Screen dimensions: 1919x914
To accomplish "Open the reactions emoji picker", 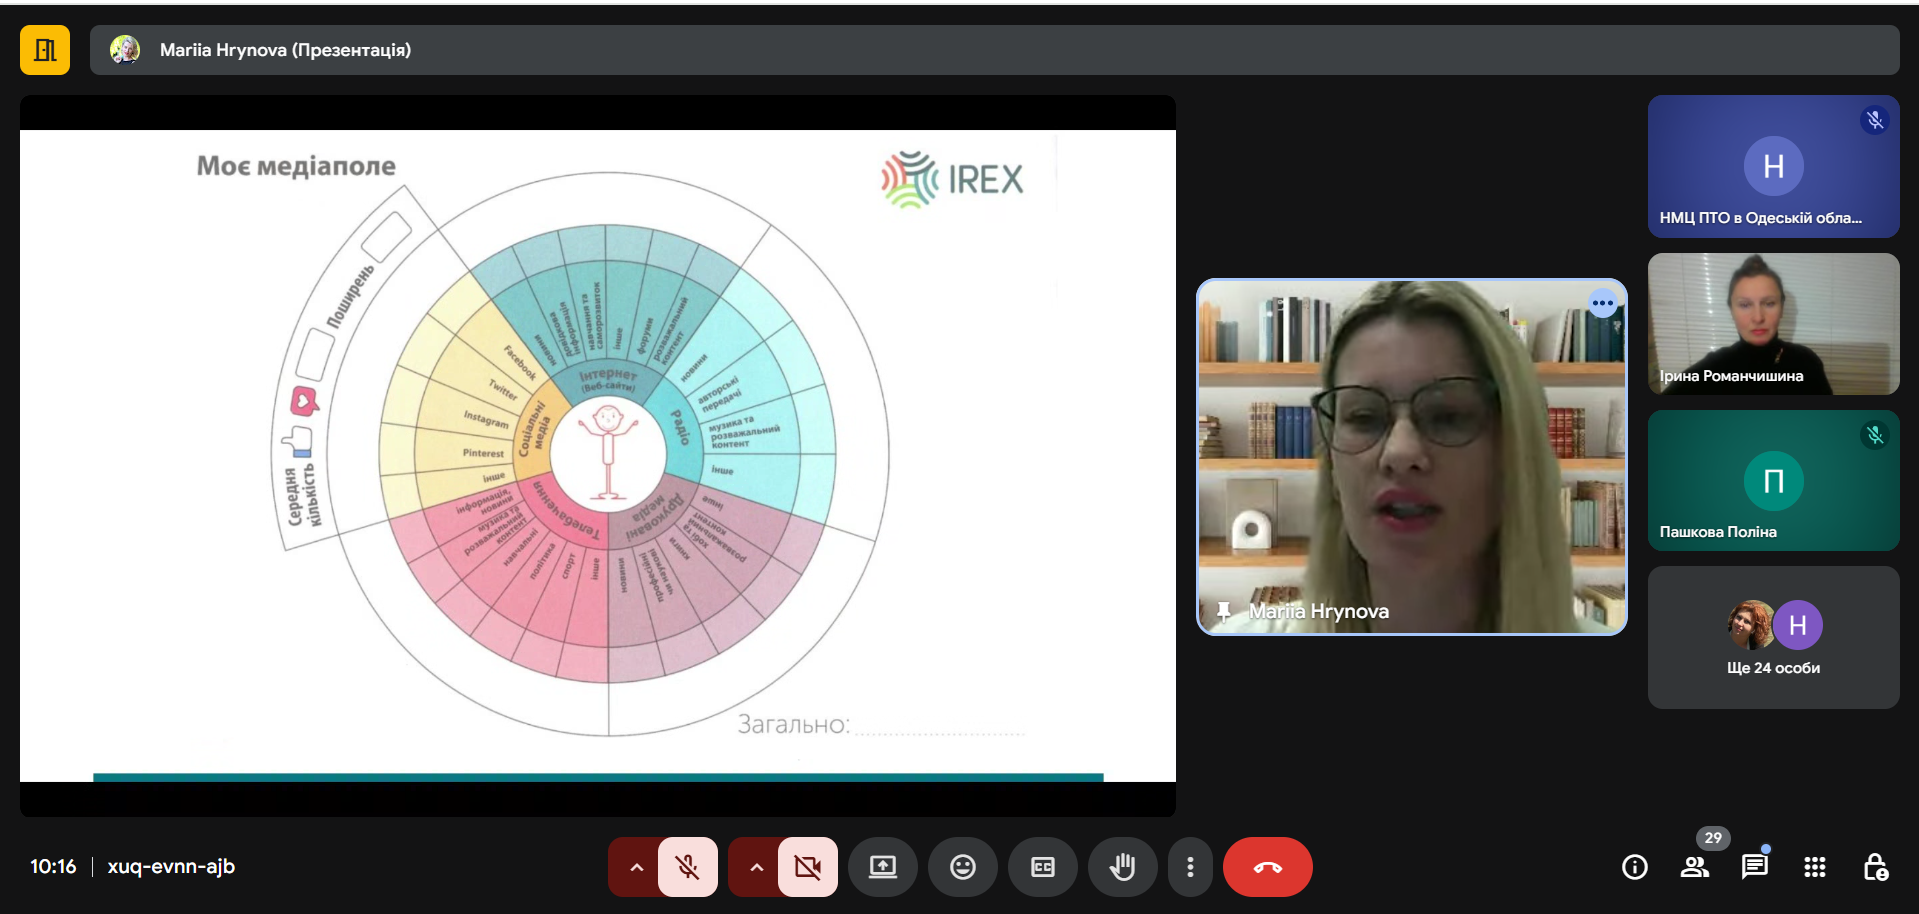I will [962, 867].
